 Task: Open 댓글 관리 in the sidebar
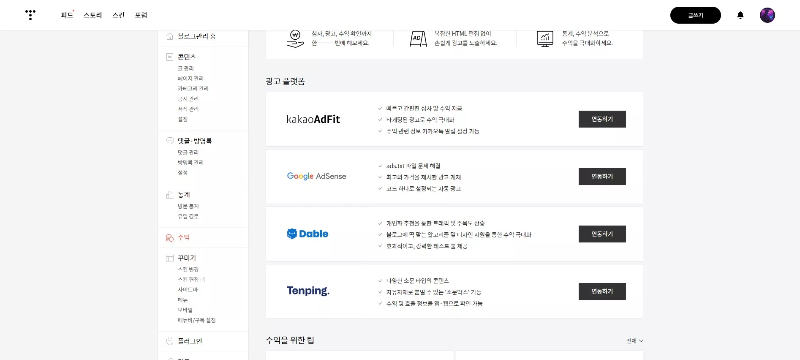pyautogui.click(x=188, y=152)
